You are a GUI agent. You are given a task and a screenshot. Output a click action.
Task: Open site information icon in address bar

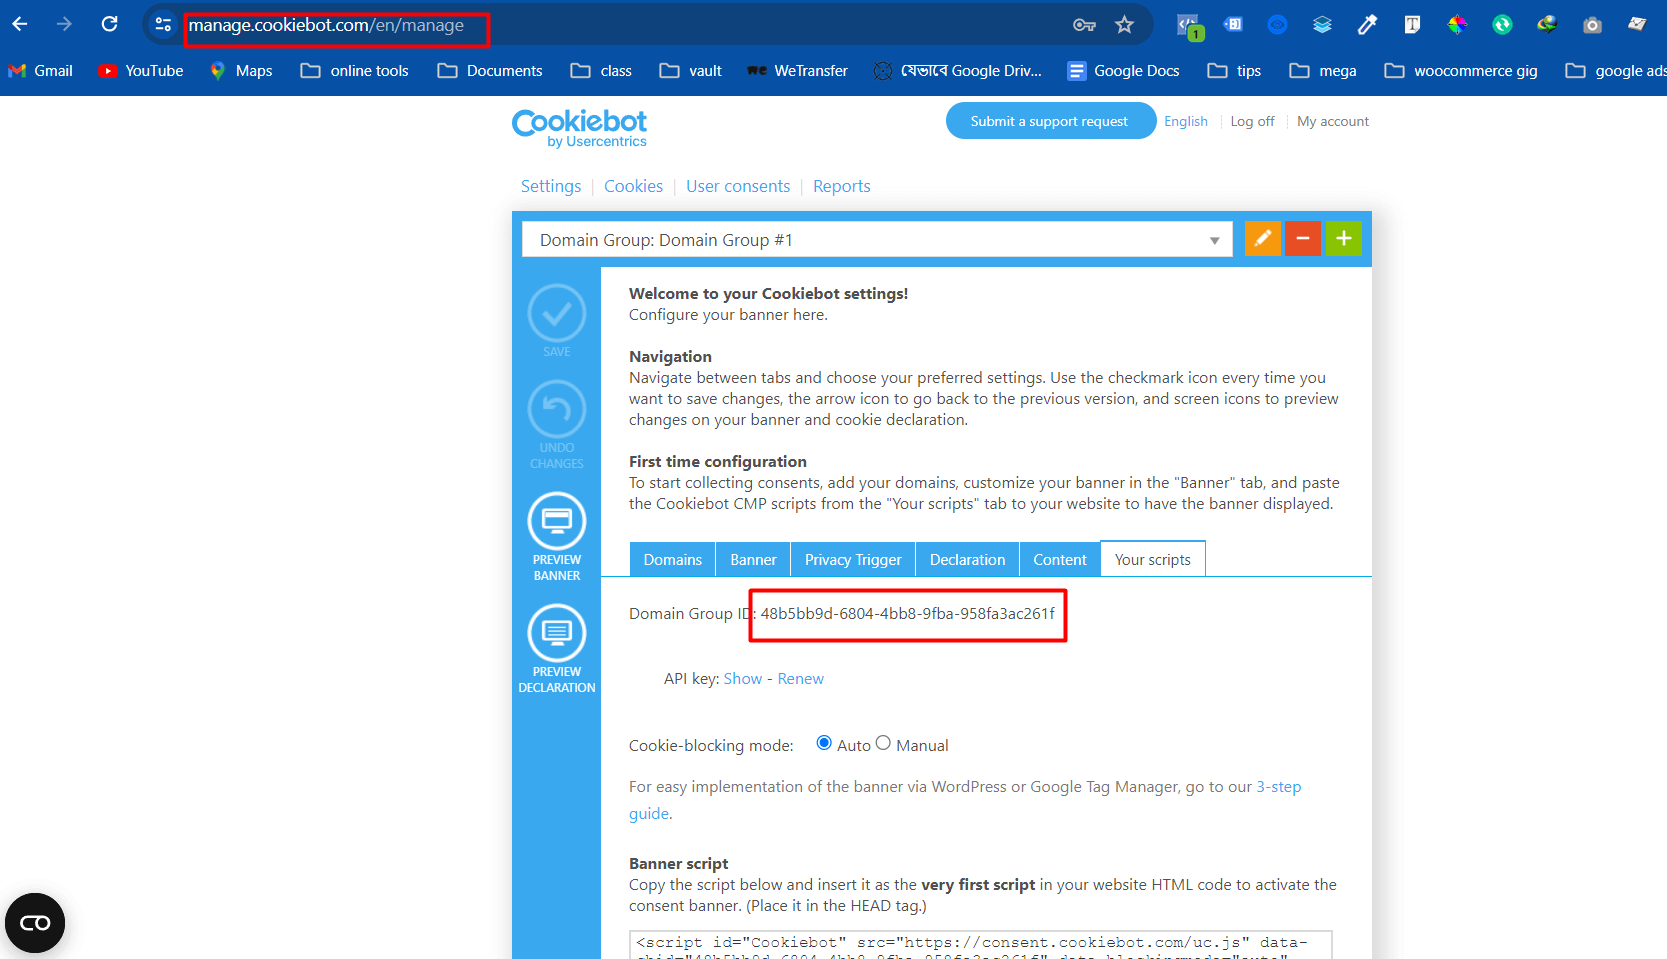click(x=163, y=25)
